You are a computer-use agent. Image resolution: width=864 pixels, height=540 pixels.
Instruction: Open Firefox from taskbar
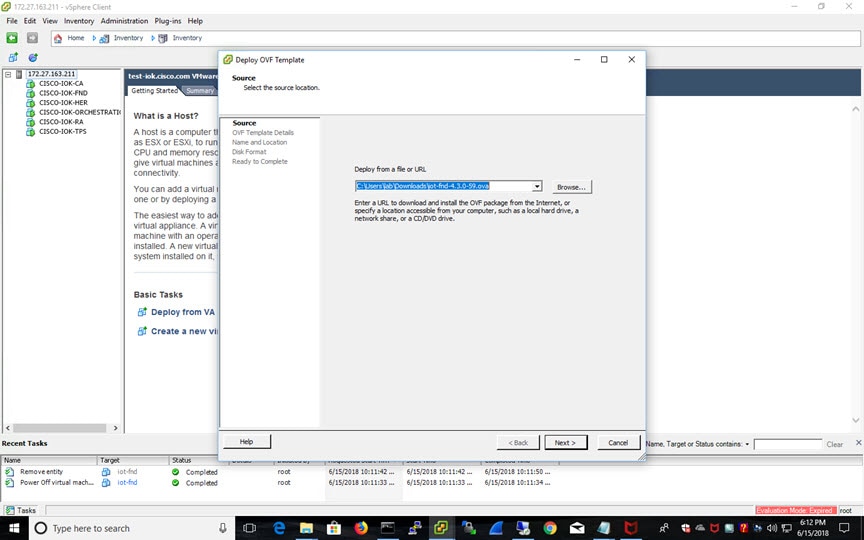[x=360, y=528]
